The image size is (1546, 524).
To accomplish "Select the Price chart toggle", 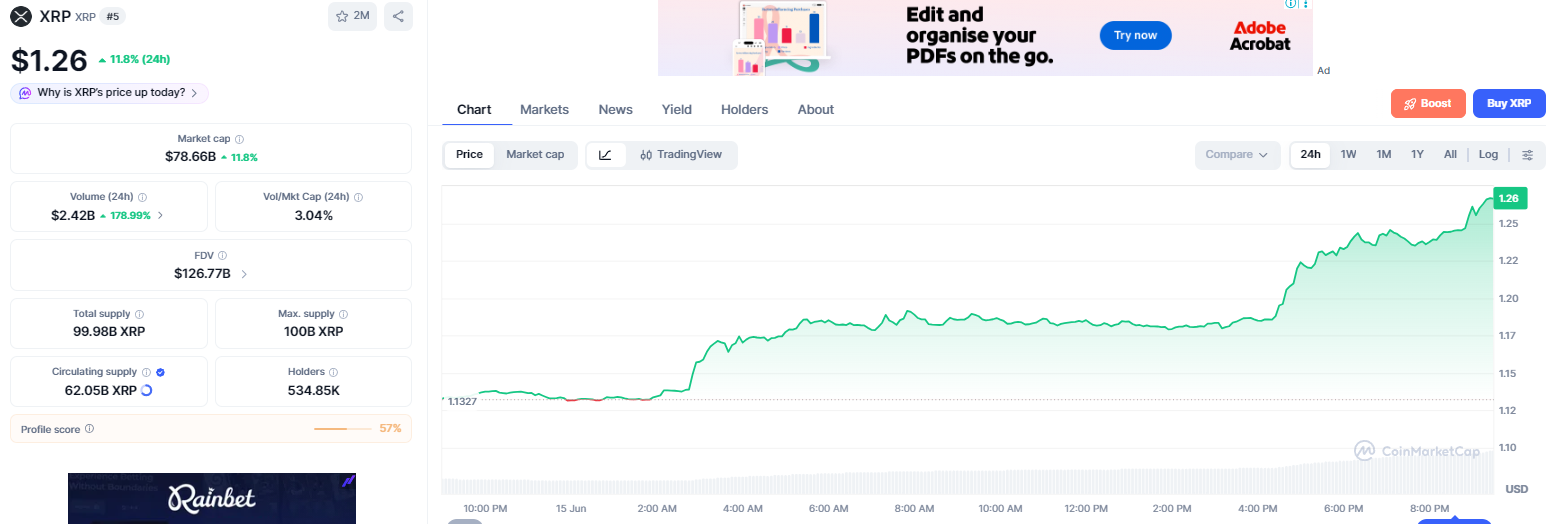I will (469, 154).
